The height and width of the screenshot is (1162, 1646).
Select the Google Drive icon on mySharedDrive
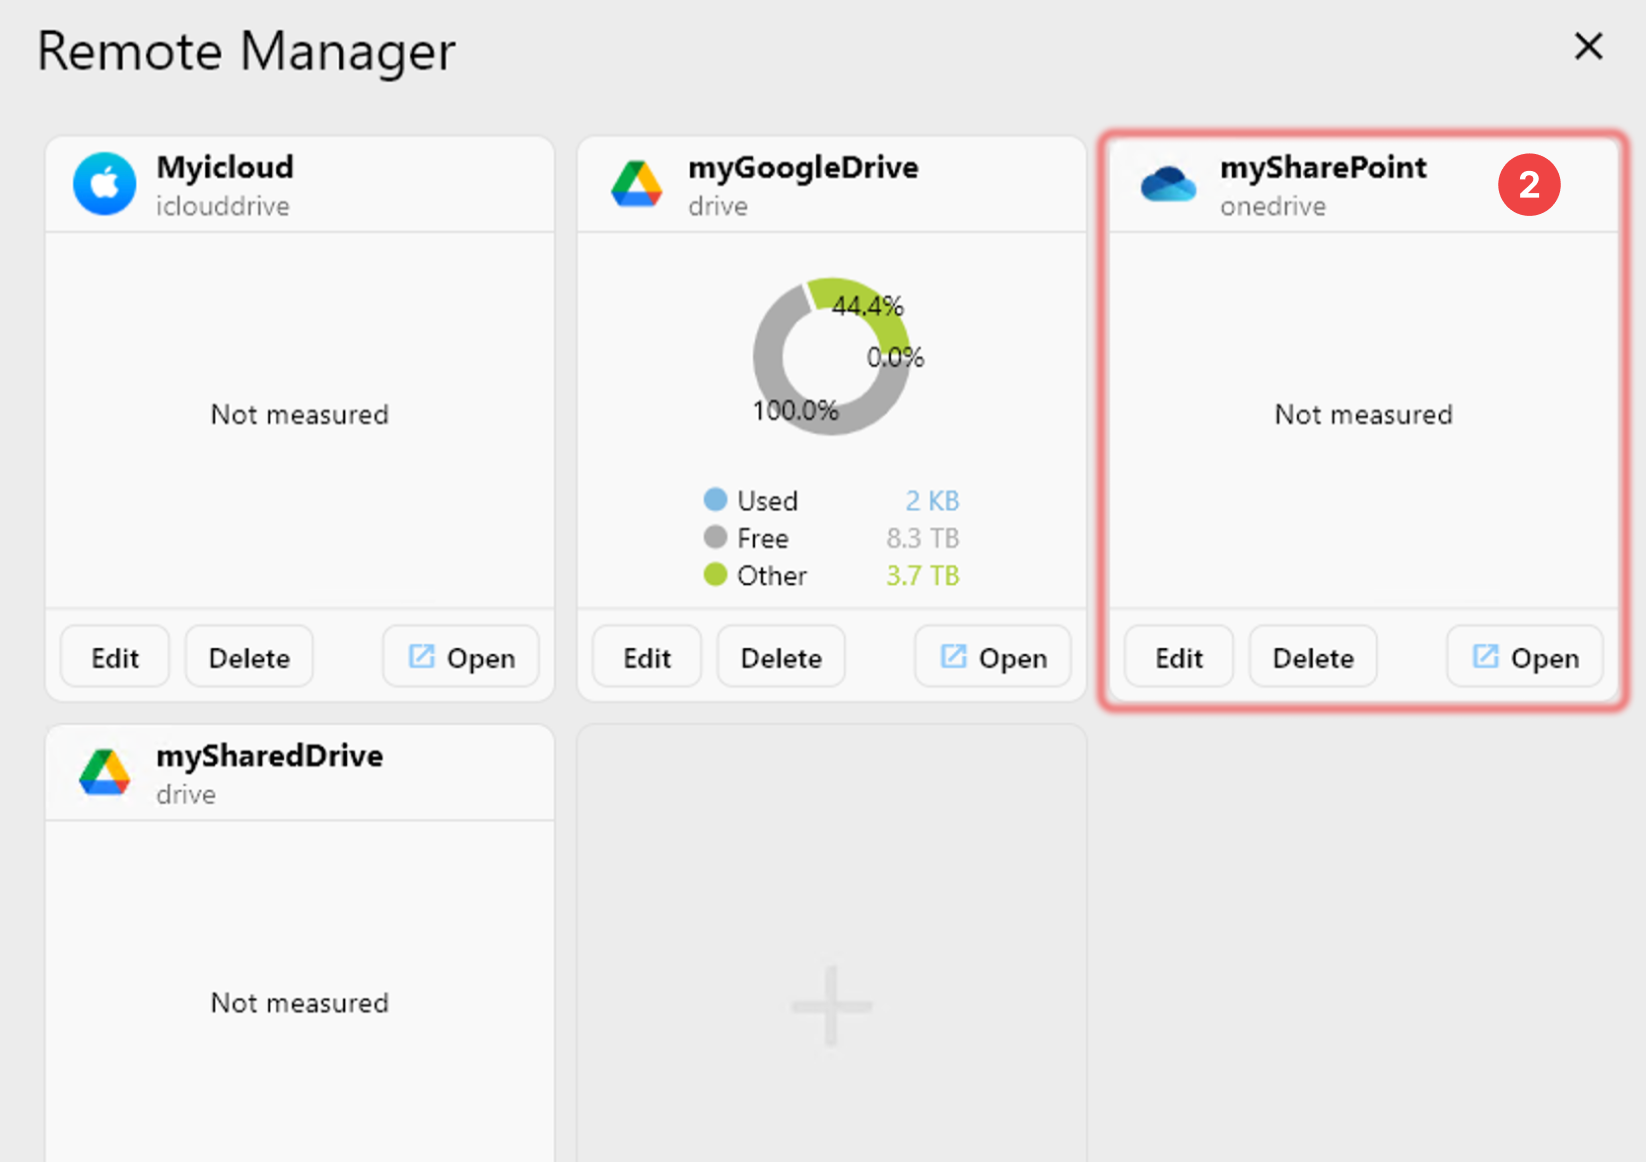[104, 772]
